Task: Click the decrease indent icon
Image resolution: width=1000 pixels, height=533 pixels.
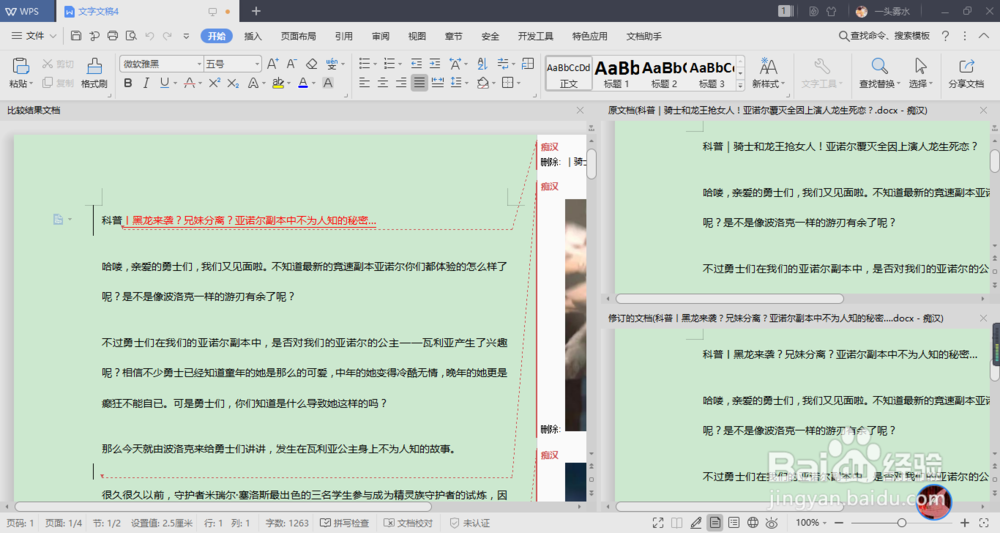Action: 416,64
